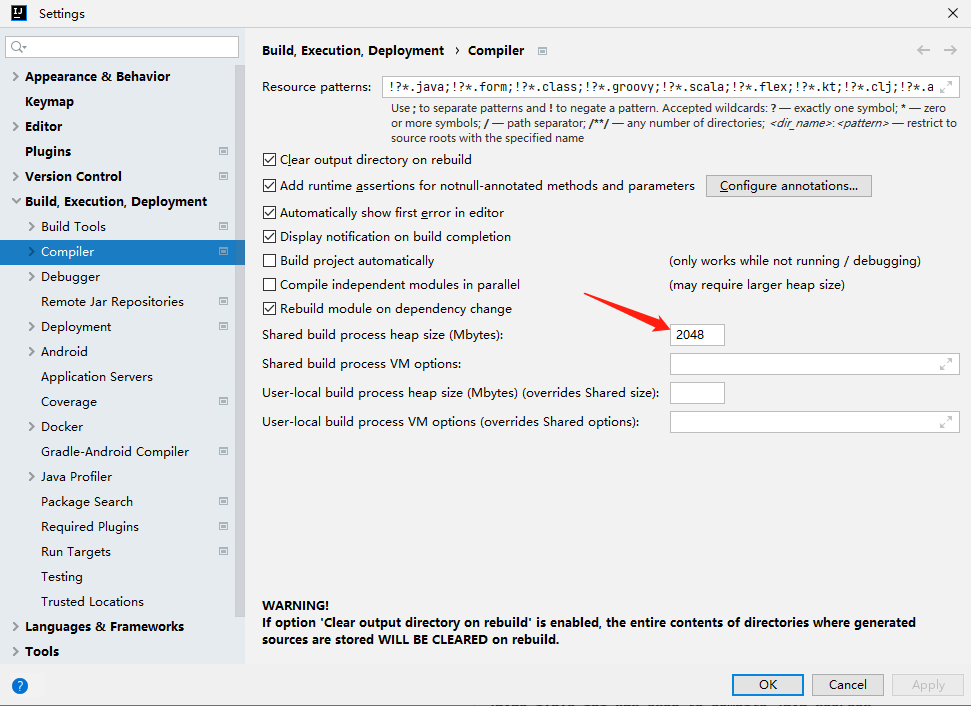Toggle Display notification on build completion

pyautogui.click(x=269, y=237)
